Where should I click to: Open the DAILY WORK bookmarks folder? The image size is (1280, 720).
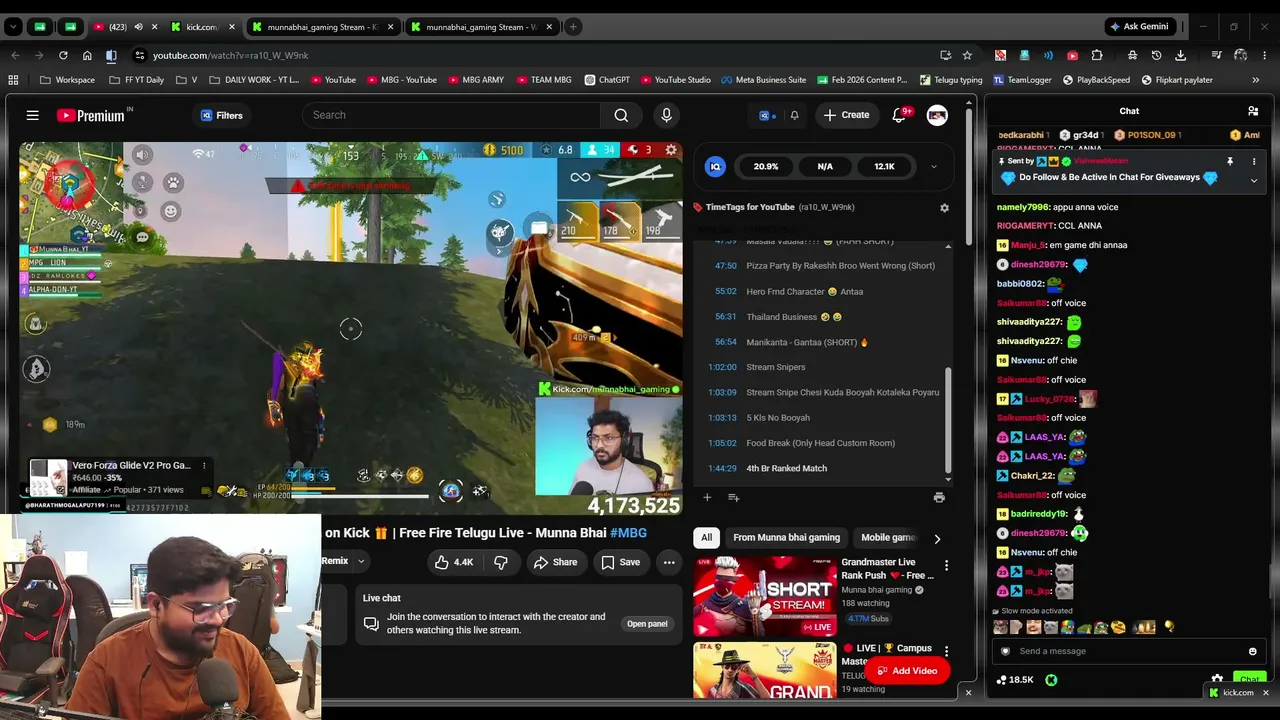coord(254,80)
